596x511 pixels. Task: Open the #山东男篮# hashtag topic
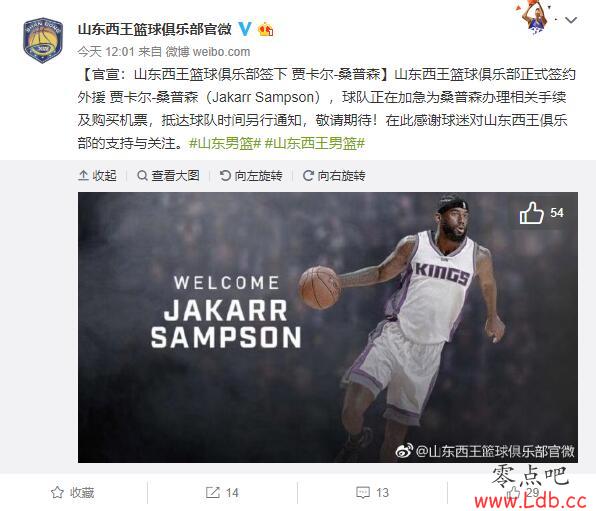coord(225,143)
